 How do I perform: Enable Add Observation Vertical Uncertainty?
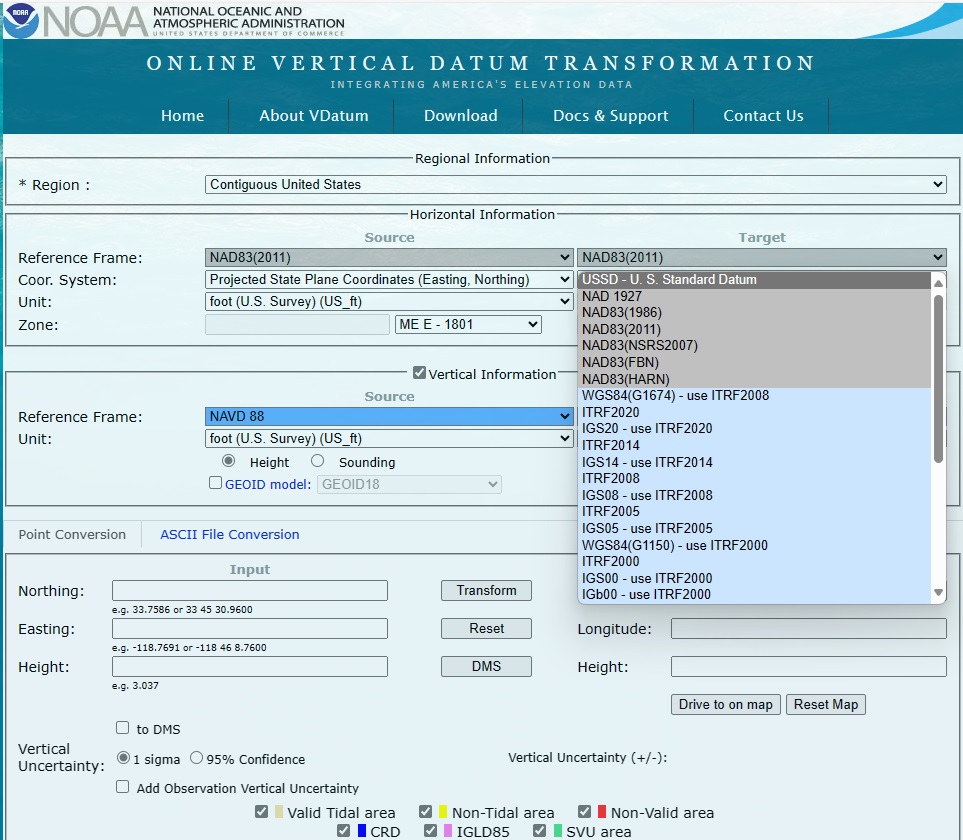click(x=122, y=787)
